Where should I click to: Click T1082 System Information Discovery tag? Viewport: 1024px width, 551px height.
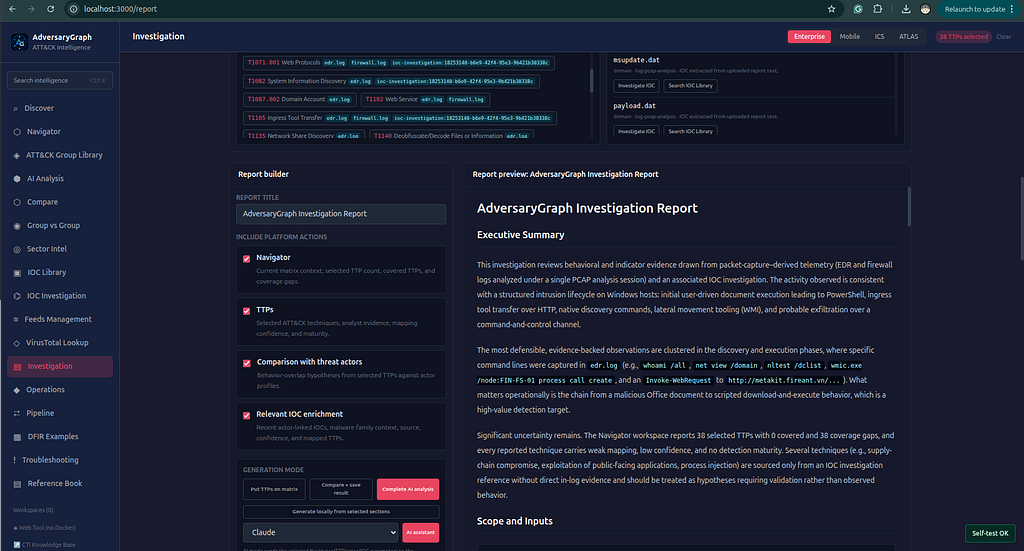pos(391,82)
